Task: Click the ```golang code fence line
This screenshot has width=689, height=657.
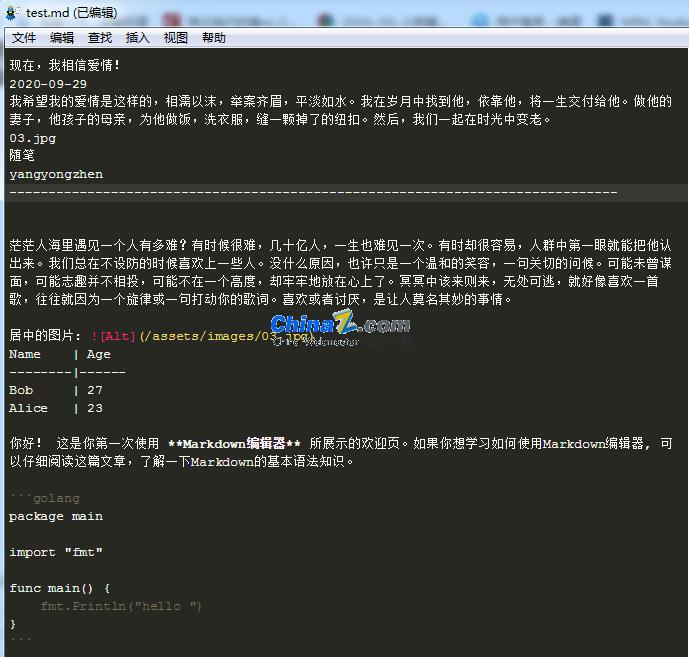Action: pyautogui.click(x=44, y=498)
